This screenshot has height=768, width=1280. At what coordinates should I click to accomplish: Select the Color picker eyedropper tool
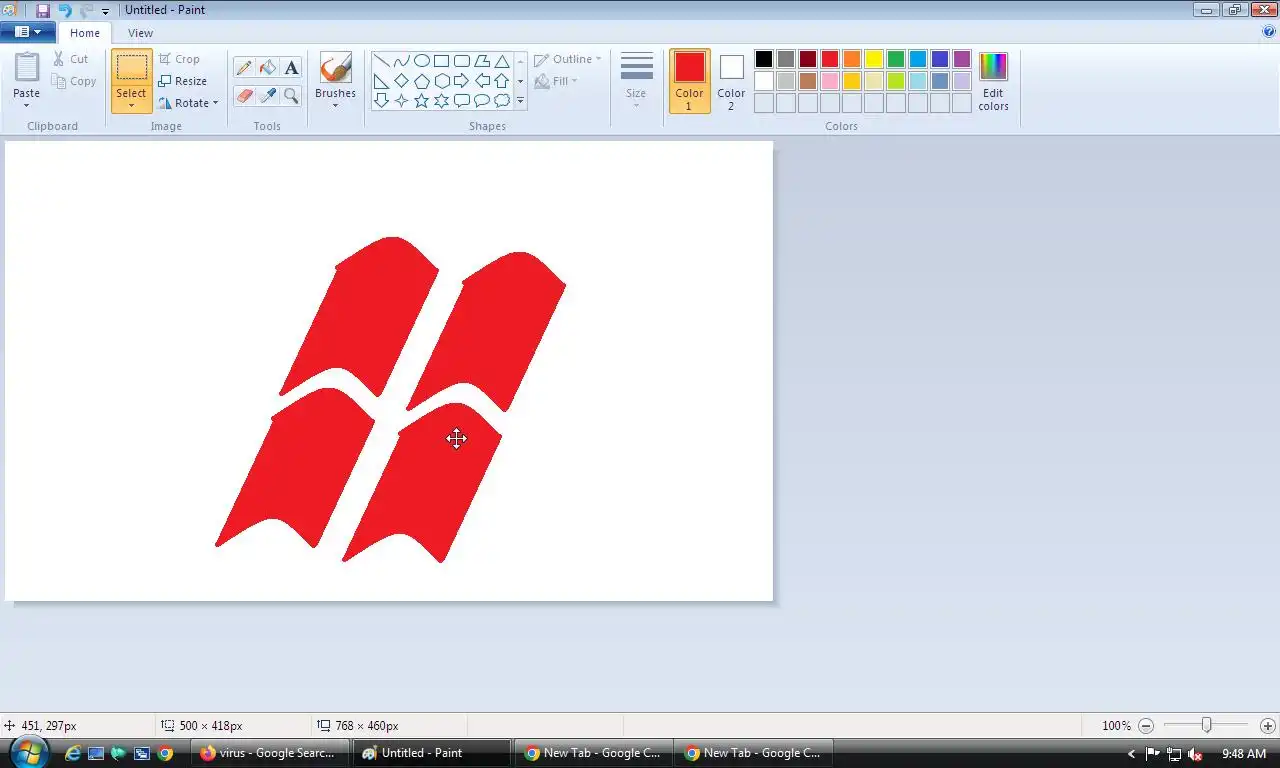point(267,96)
